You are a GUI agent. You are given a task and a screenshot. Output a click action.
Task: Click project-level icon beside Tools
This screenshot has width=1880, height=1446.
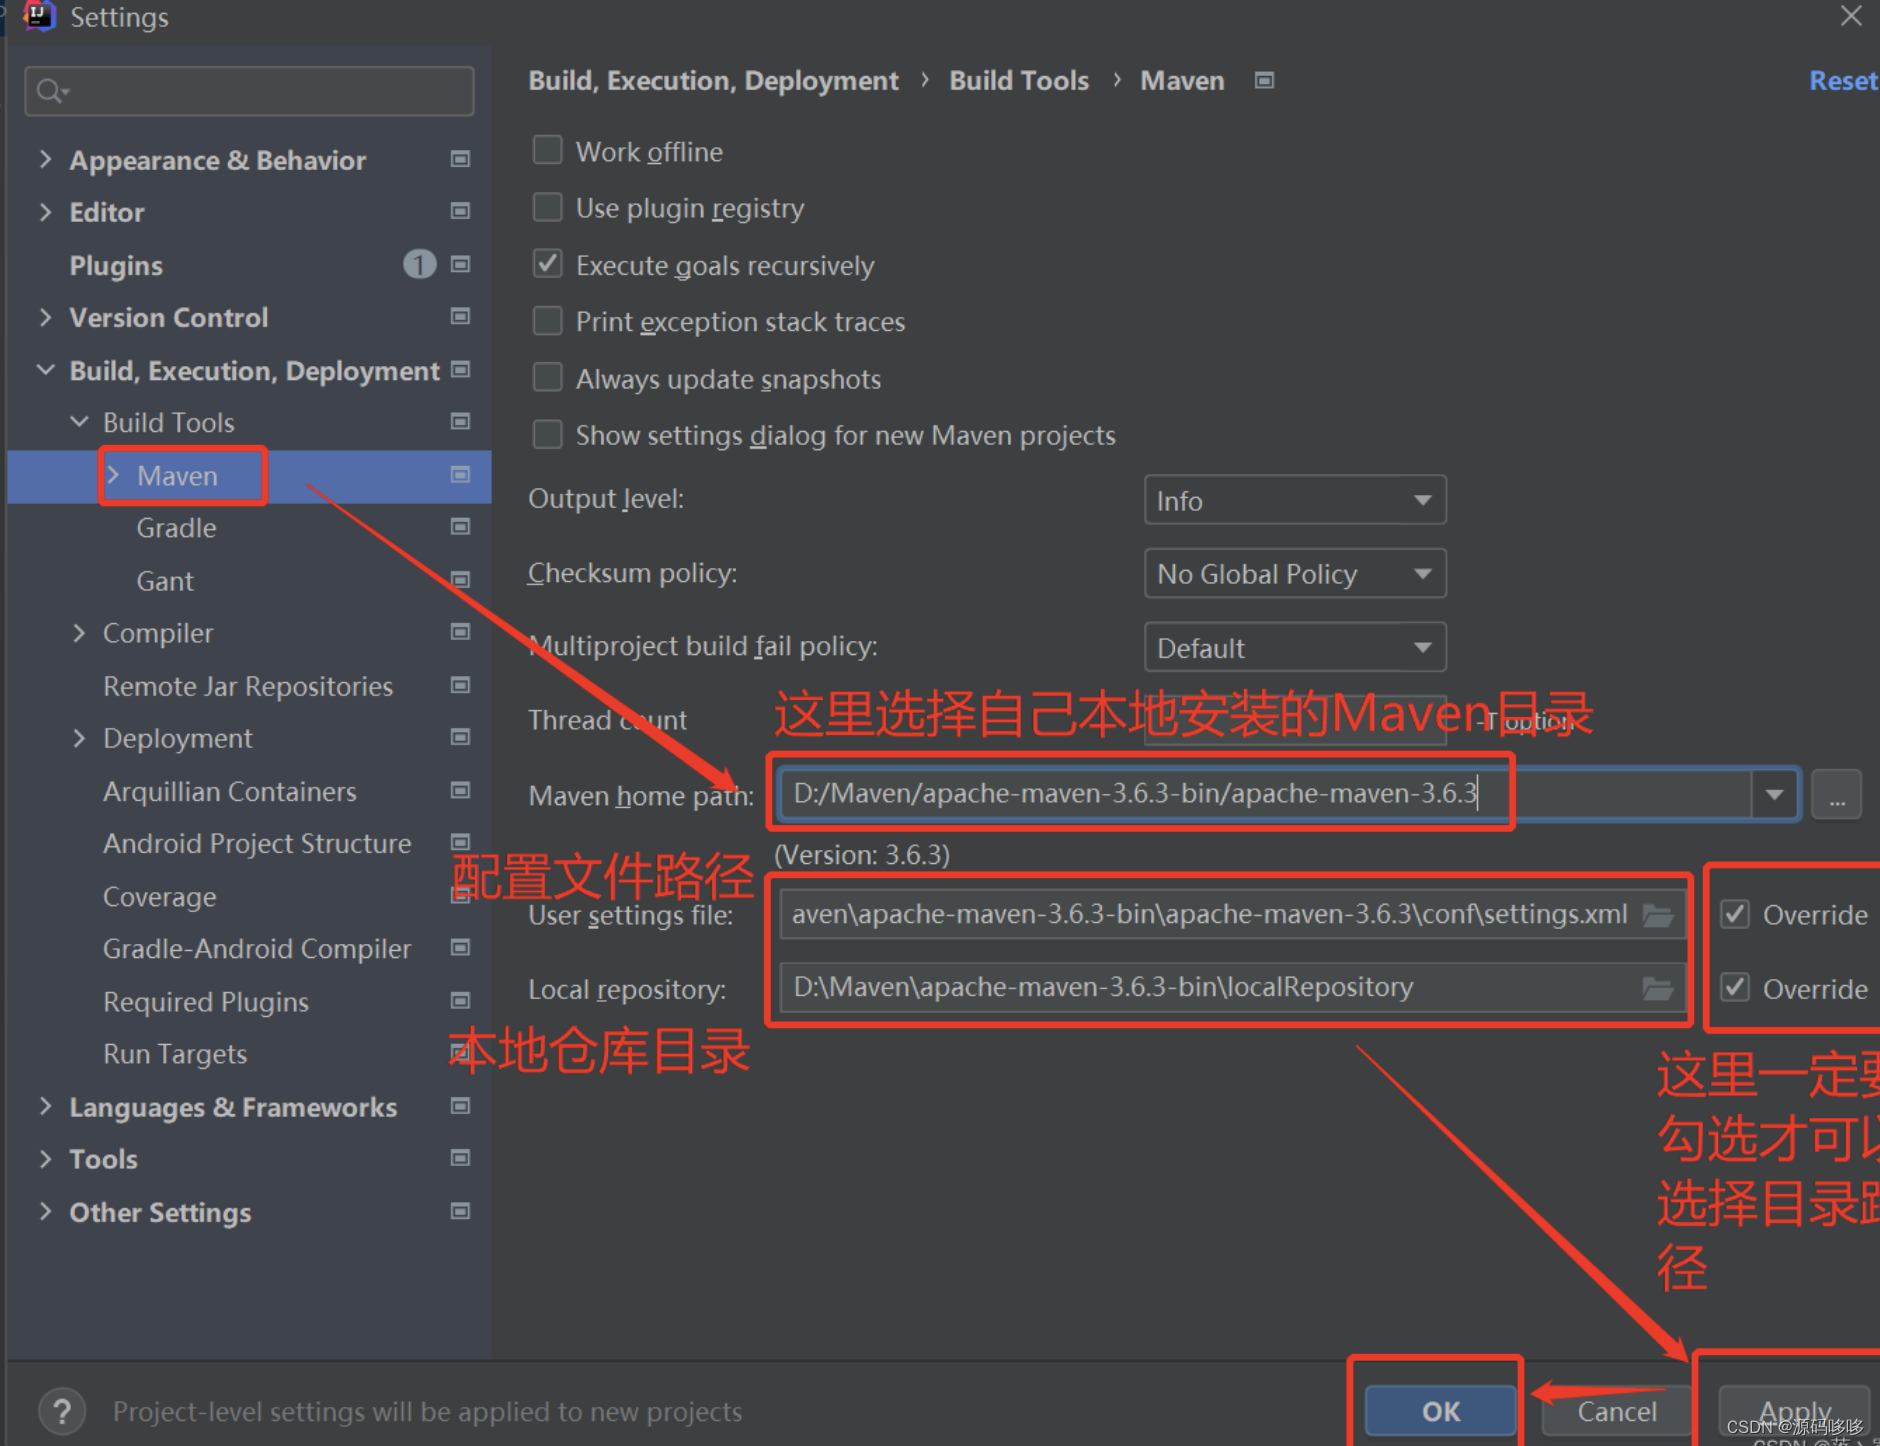point(460,1158)
